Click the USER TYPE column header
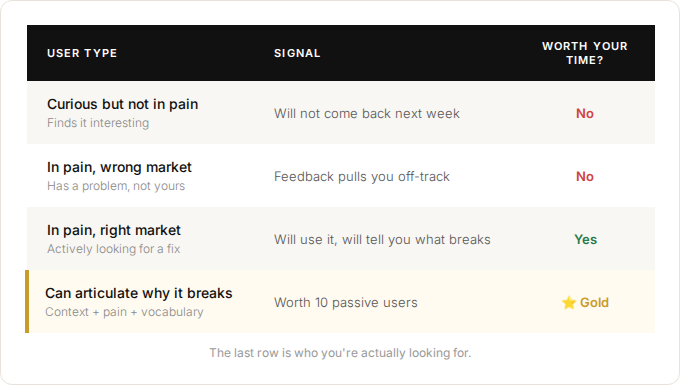This screenshot has height=385, width=680. (82, 53)
